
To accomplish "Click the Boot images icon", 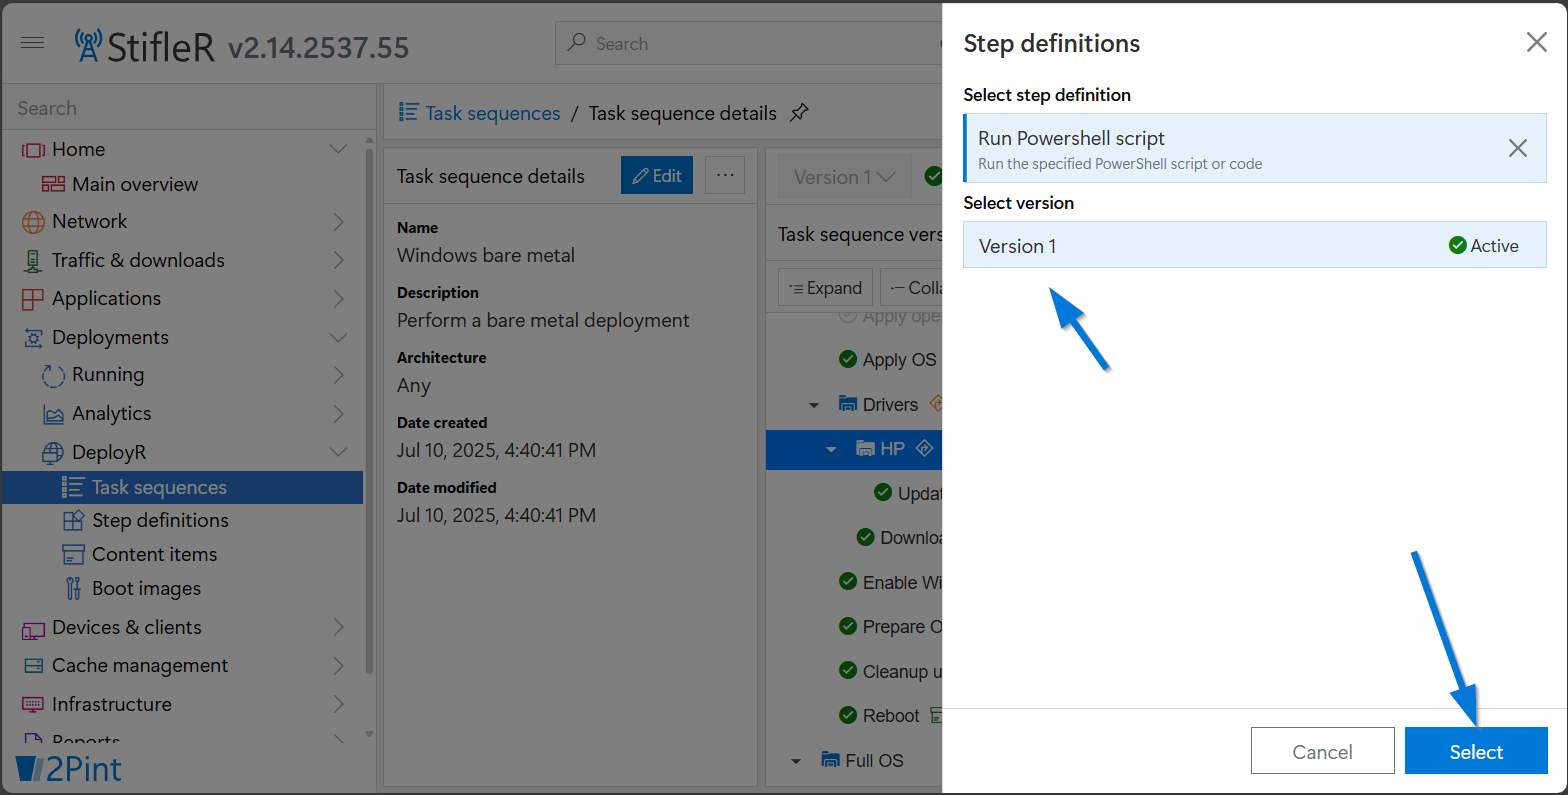I will [x=73, y=588].
